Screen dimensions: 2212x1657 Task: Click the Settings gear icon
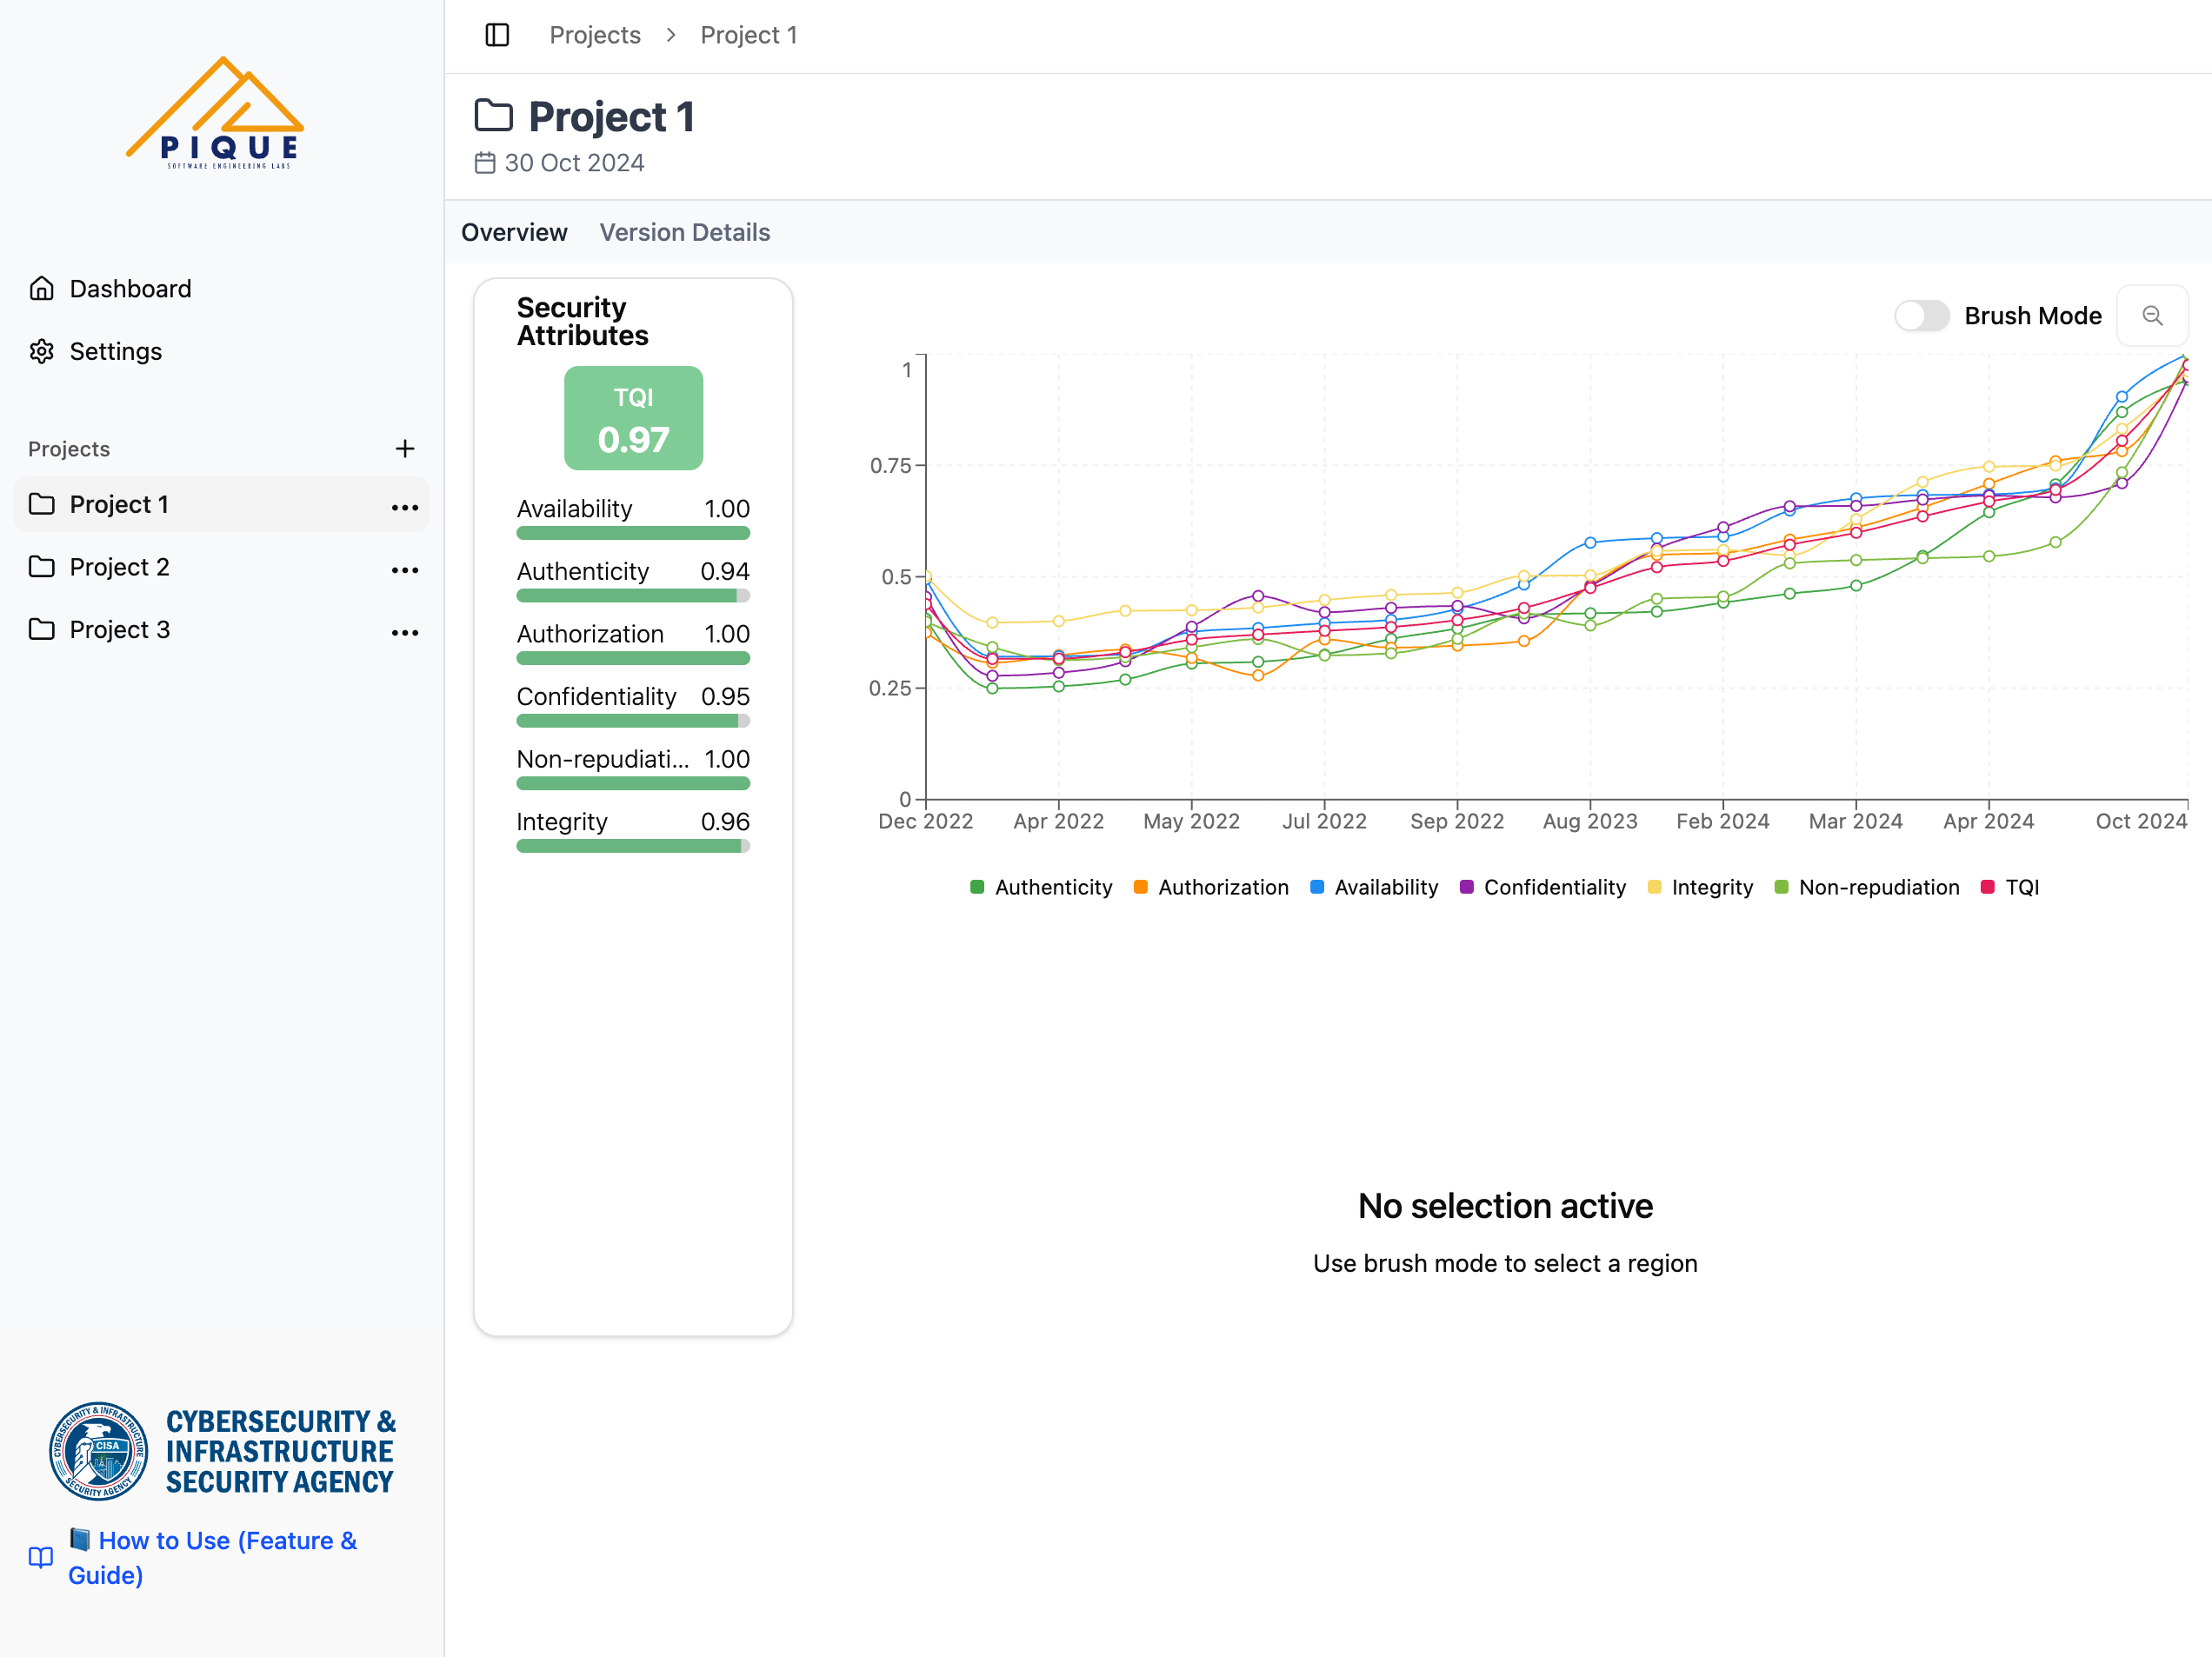[41, 351]
